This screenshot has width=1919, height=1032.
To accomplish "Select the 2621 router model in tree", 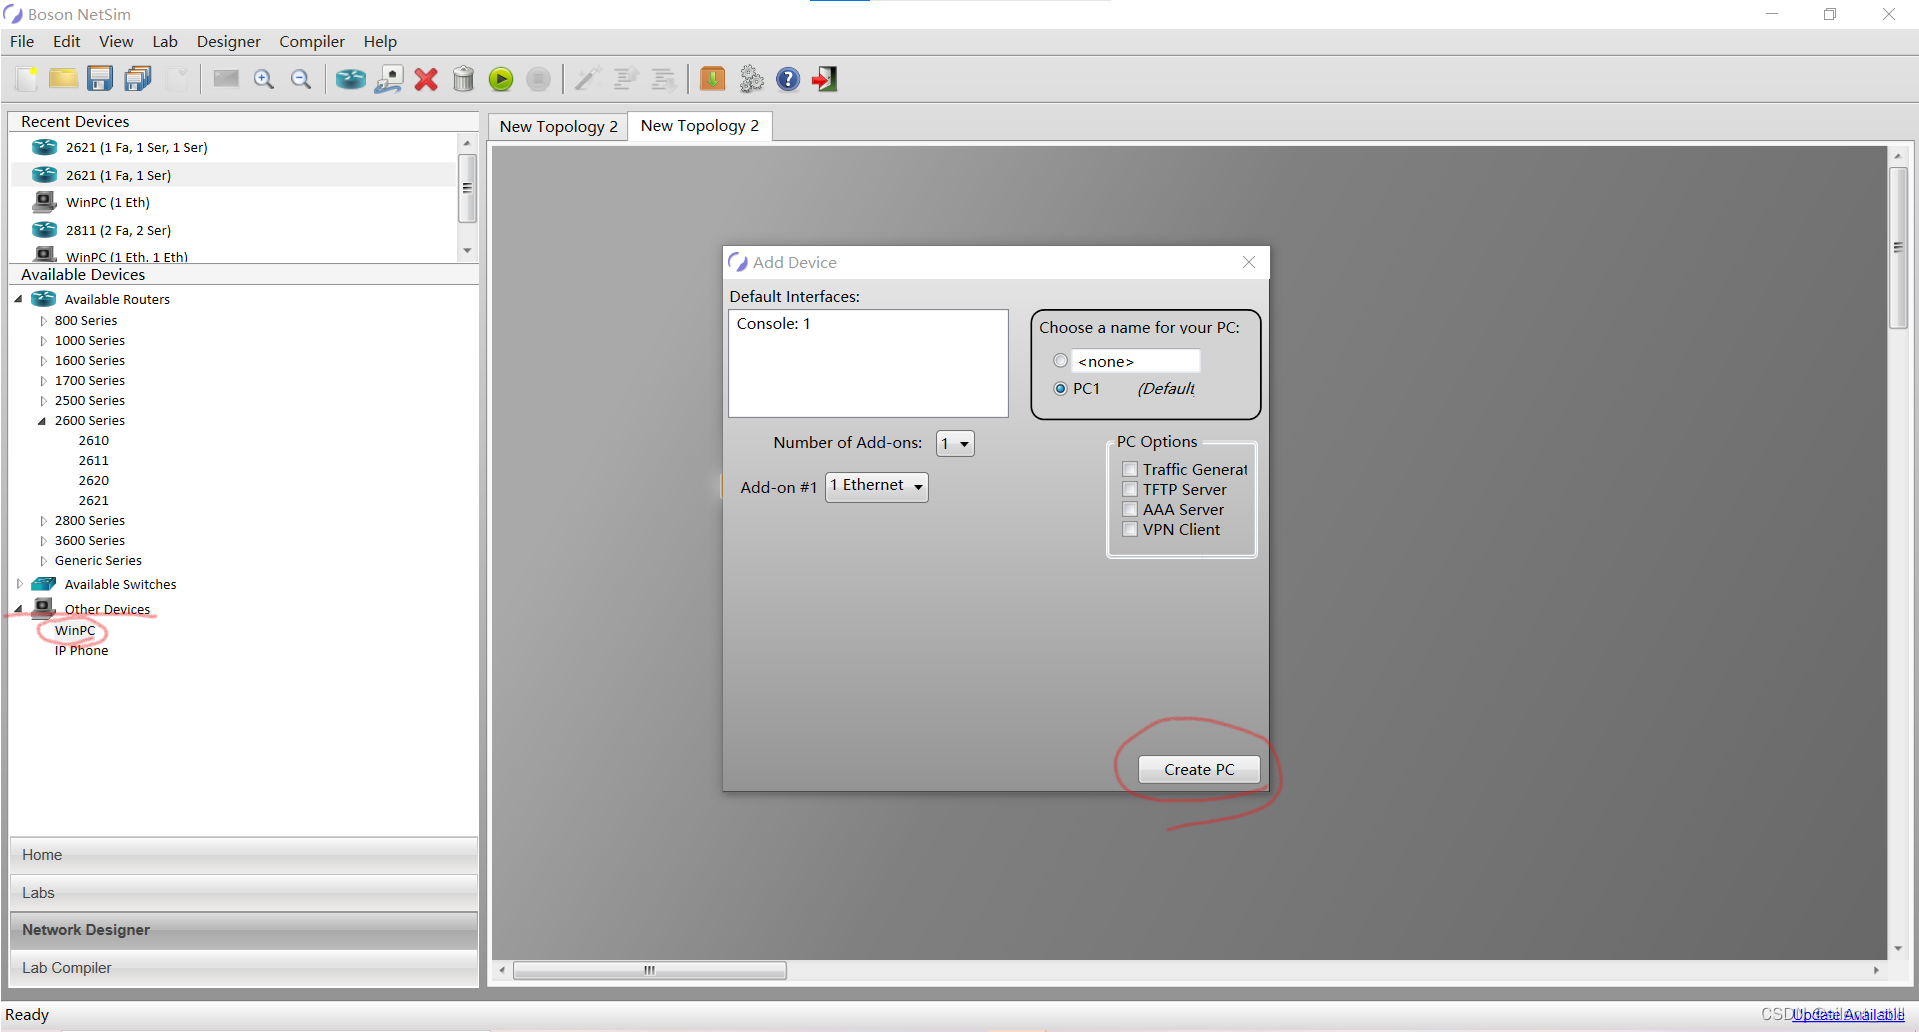I will click(94, 501).
